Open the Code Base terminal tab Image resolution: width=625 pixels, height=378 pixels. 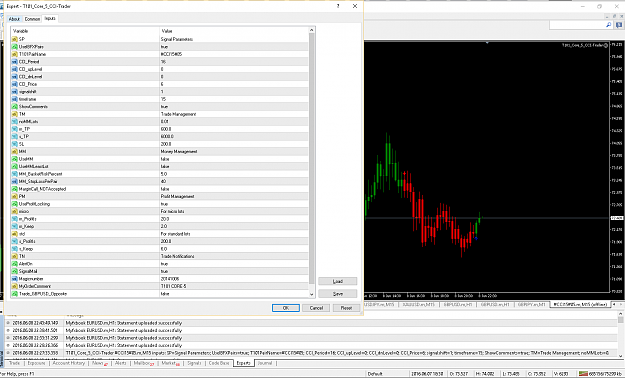[219, 363]
